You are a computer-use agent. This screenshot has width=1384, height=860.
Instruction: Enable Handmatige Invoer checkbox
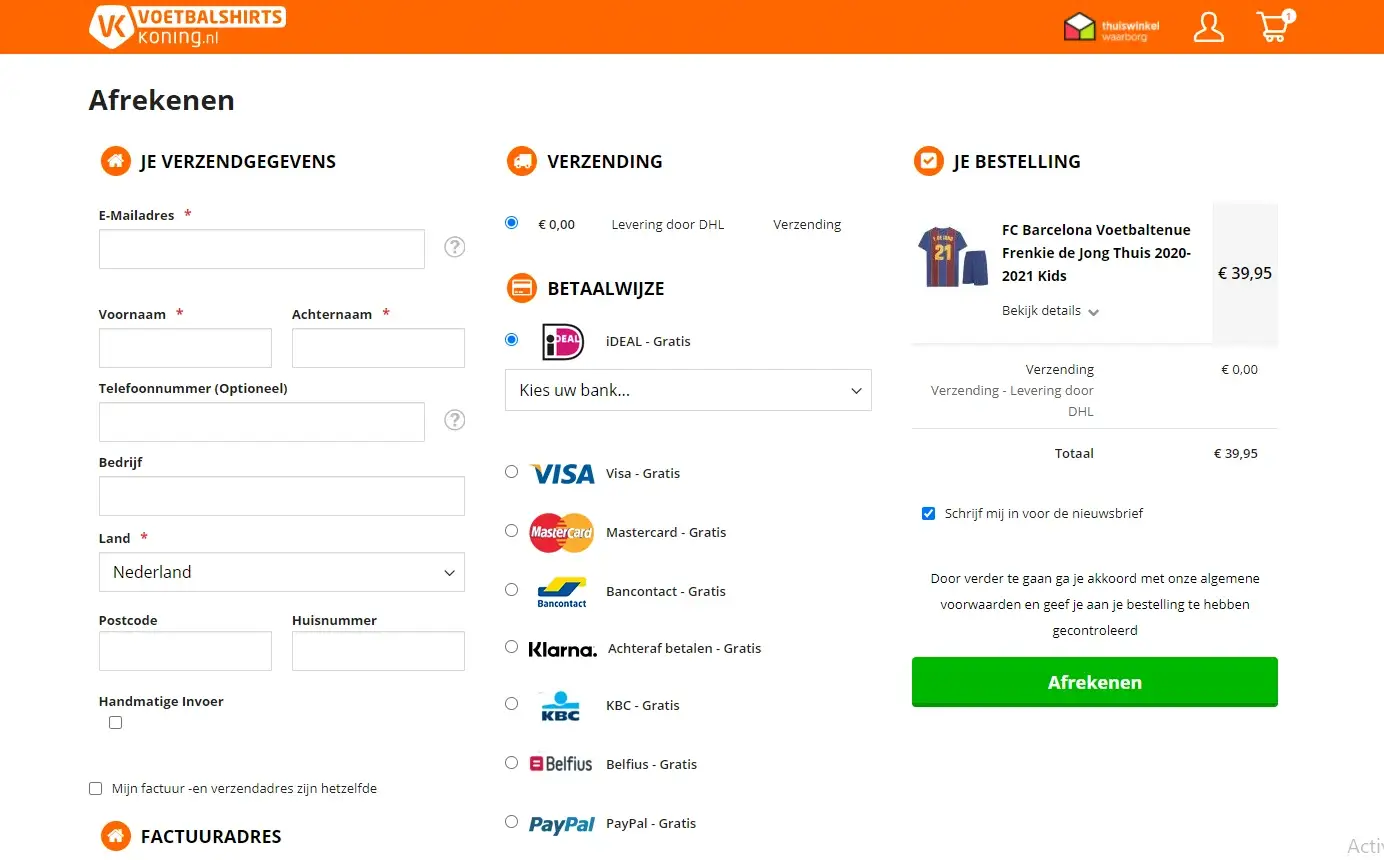coord(115,722)
